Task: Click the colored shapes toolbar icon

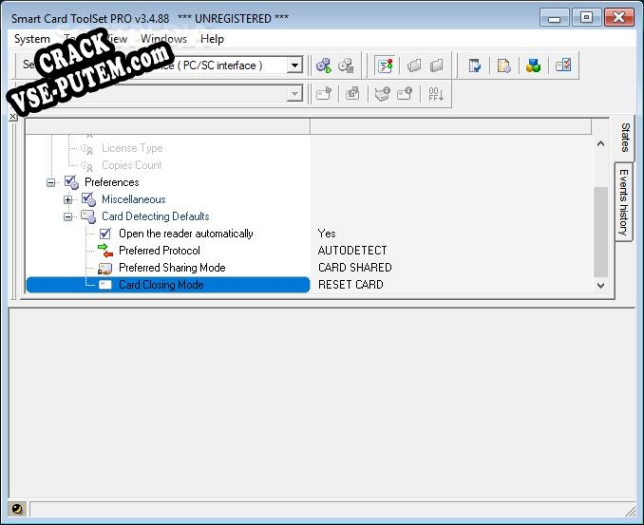Action: click(533, 65)
